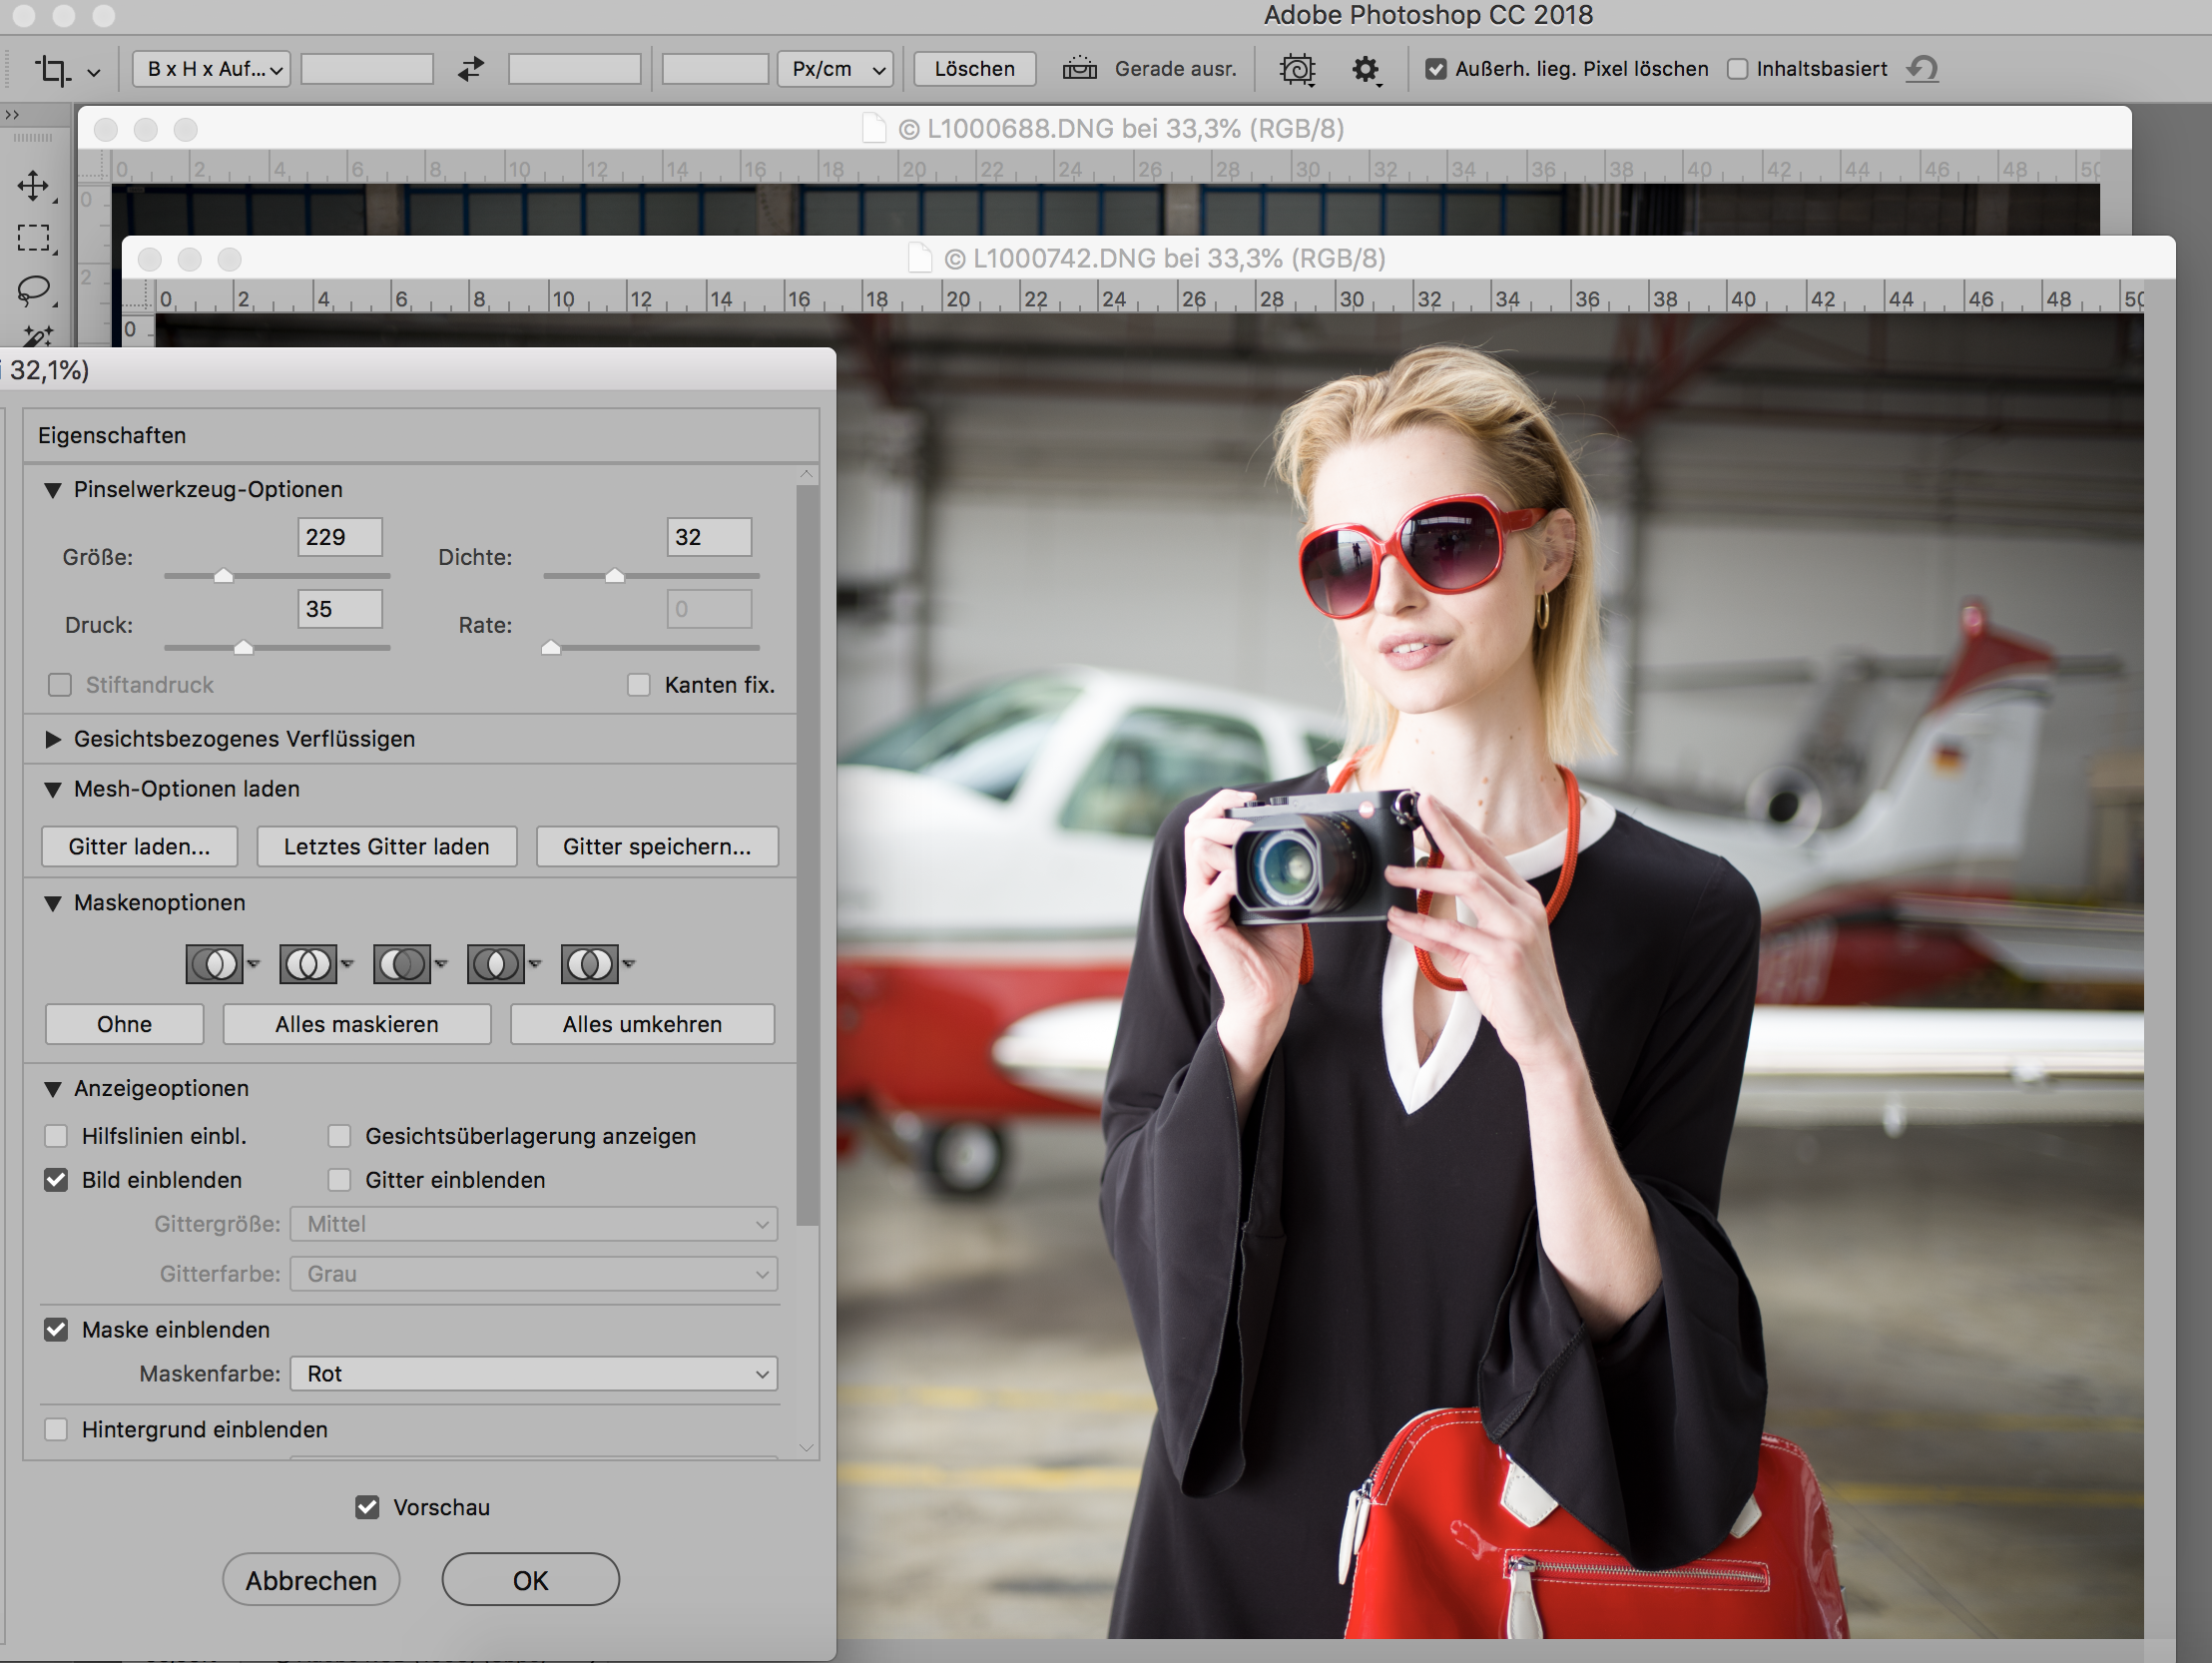The width and height of the screenshot is (2212, 1663).
Task: Click Alles maskieren button
Action: [x=357, y=1025]
